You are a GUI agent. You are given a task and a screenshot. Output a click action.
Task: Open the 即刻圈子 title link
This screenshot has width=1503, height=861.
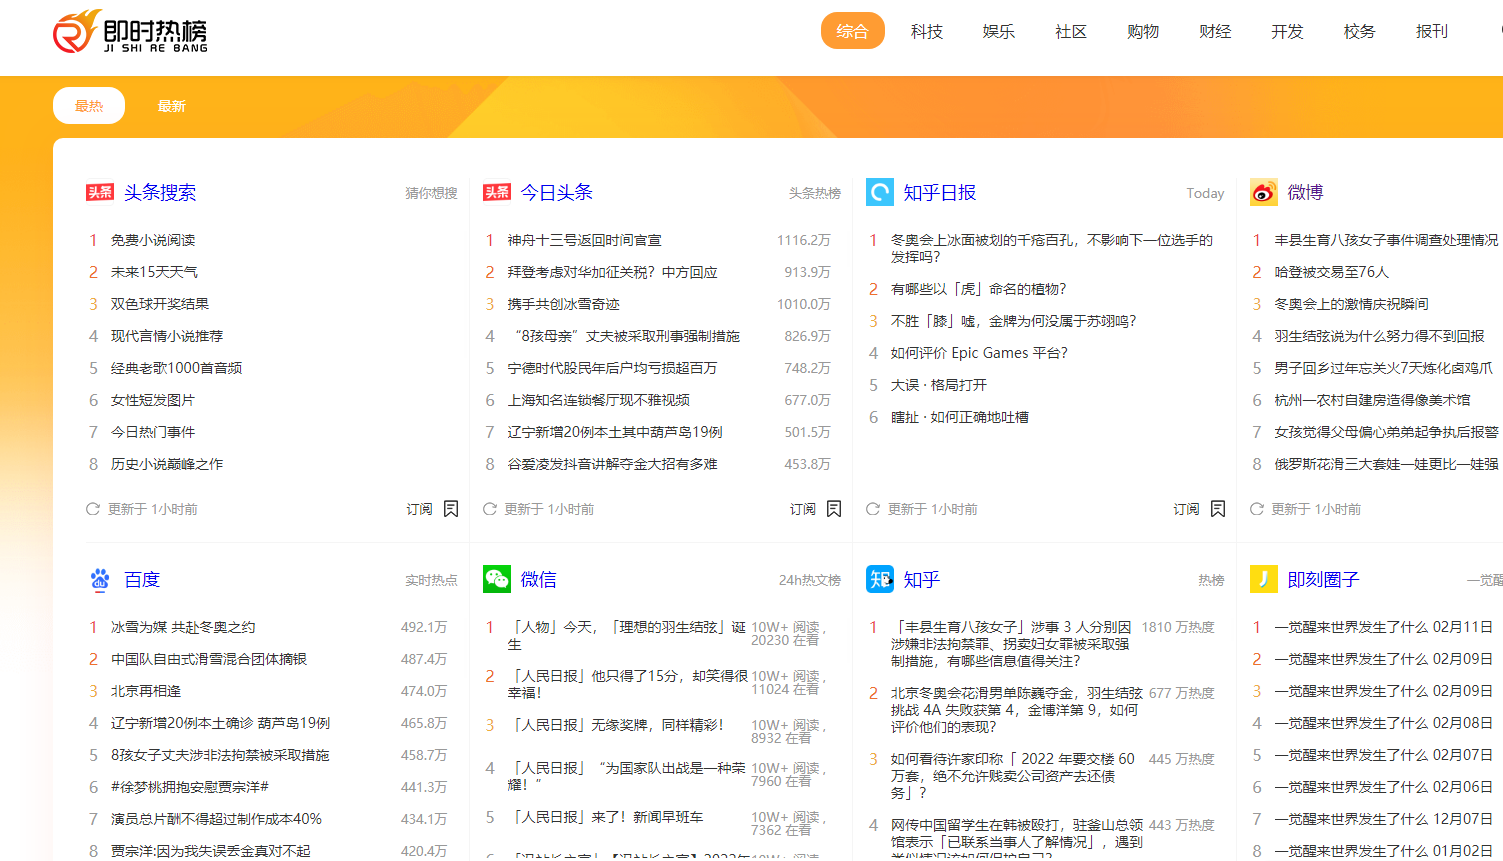click(1323, 579)
